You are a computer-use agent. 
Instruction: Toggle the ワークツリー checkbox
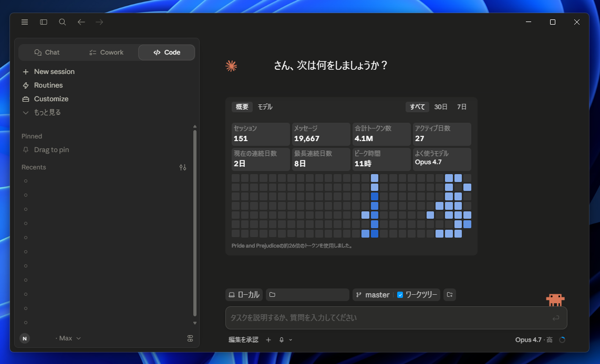400,295
